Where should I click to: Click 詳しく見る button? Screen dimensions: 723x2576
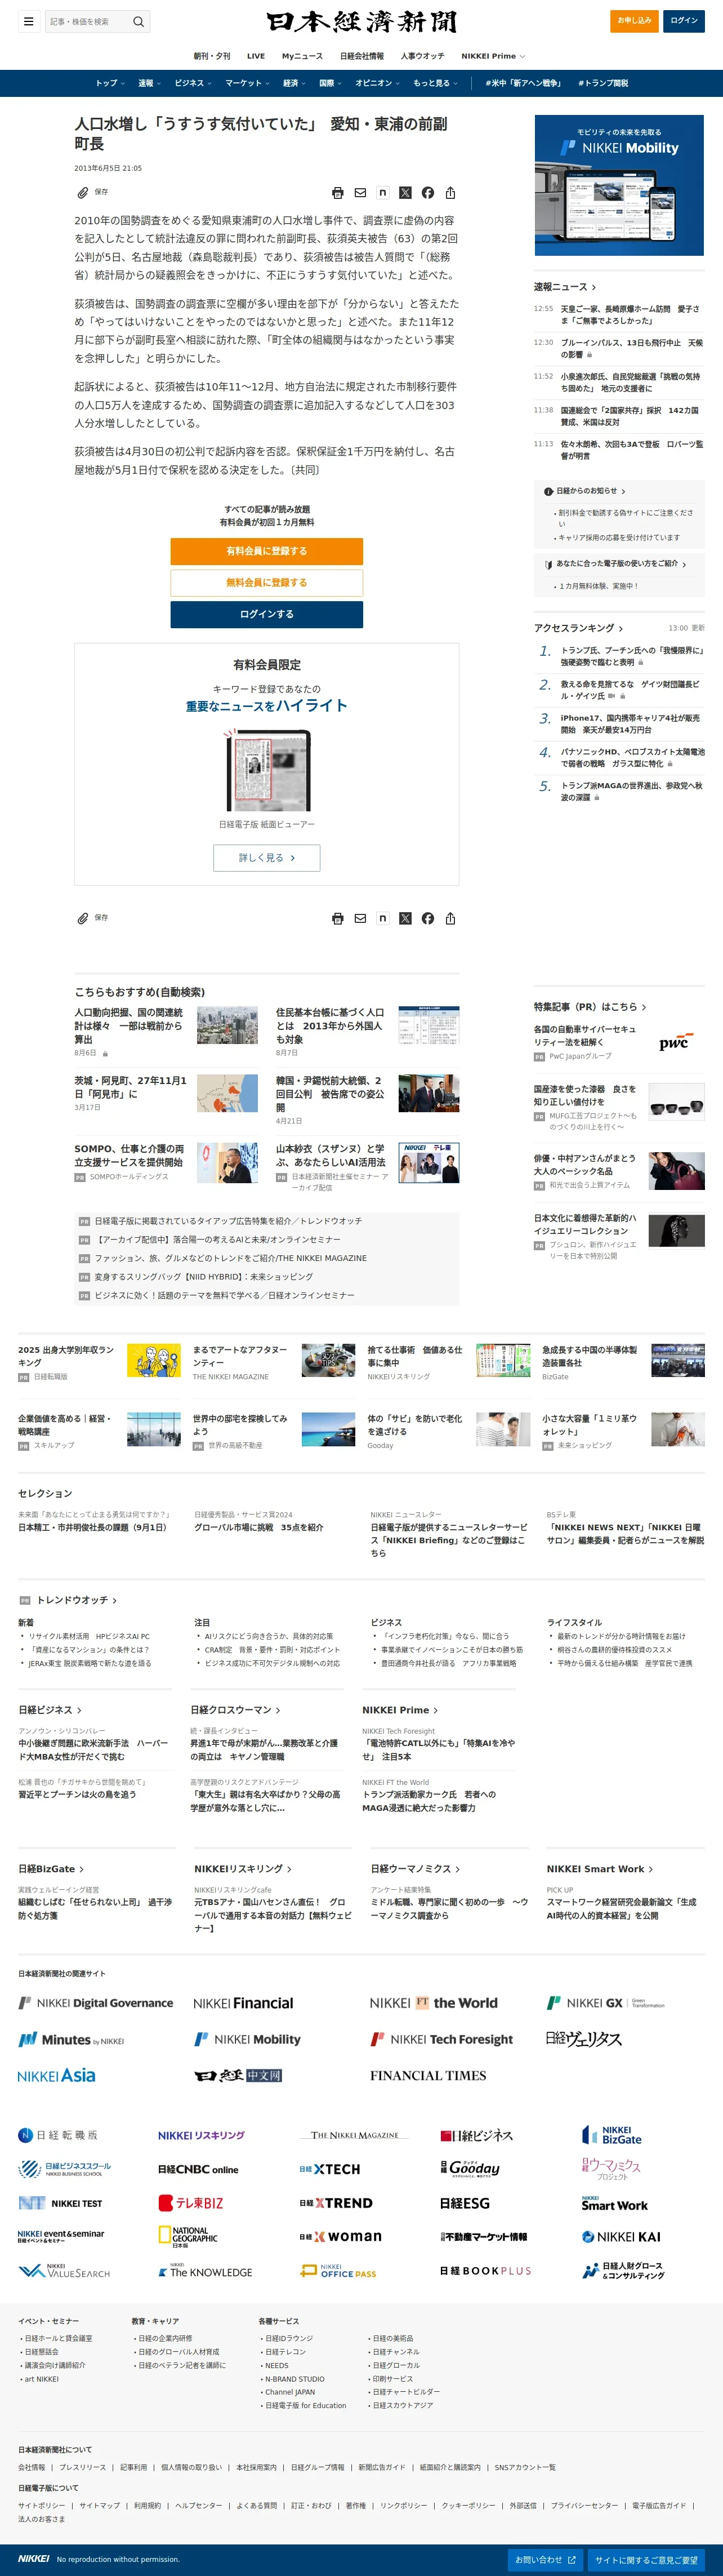[267, 858]
